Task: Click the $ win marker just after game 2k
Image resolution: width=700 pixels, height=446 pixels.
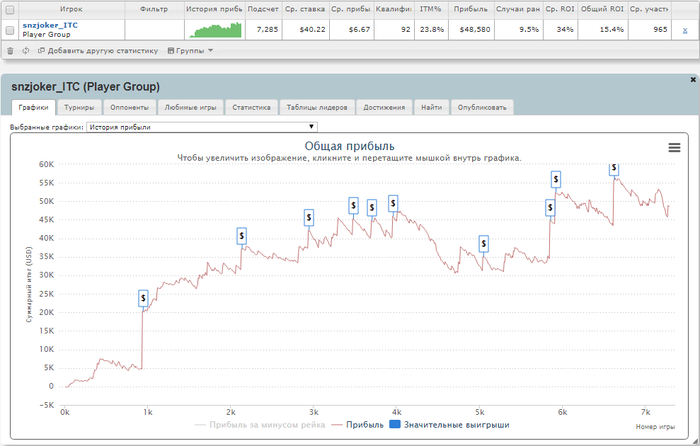Action: (242, 235)
